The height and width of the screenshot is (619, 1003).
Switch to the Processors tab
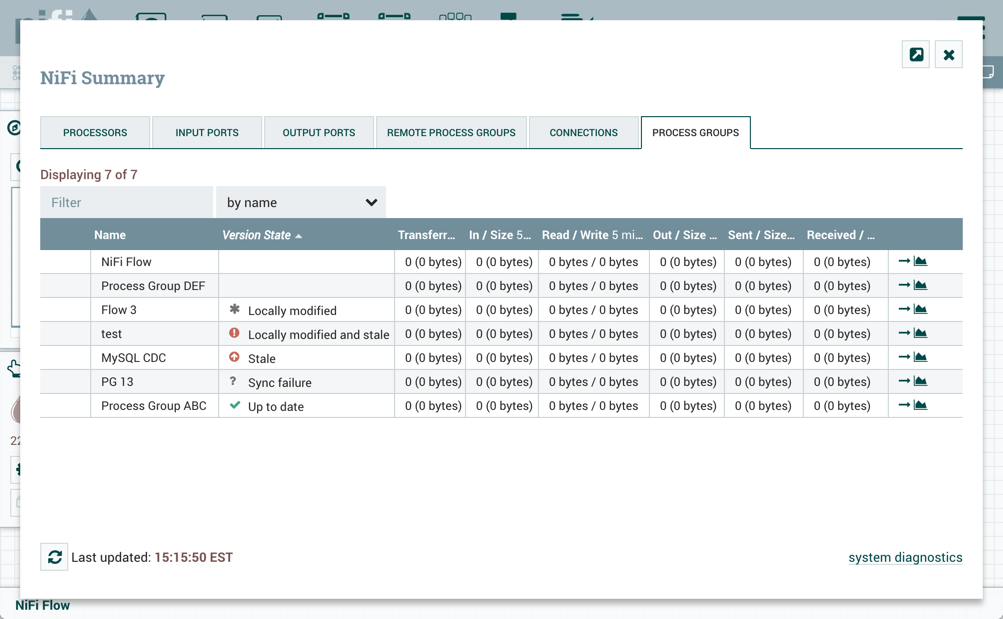[x=95, y=133]
